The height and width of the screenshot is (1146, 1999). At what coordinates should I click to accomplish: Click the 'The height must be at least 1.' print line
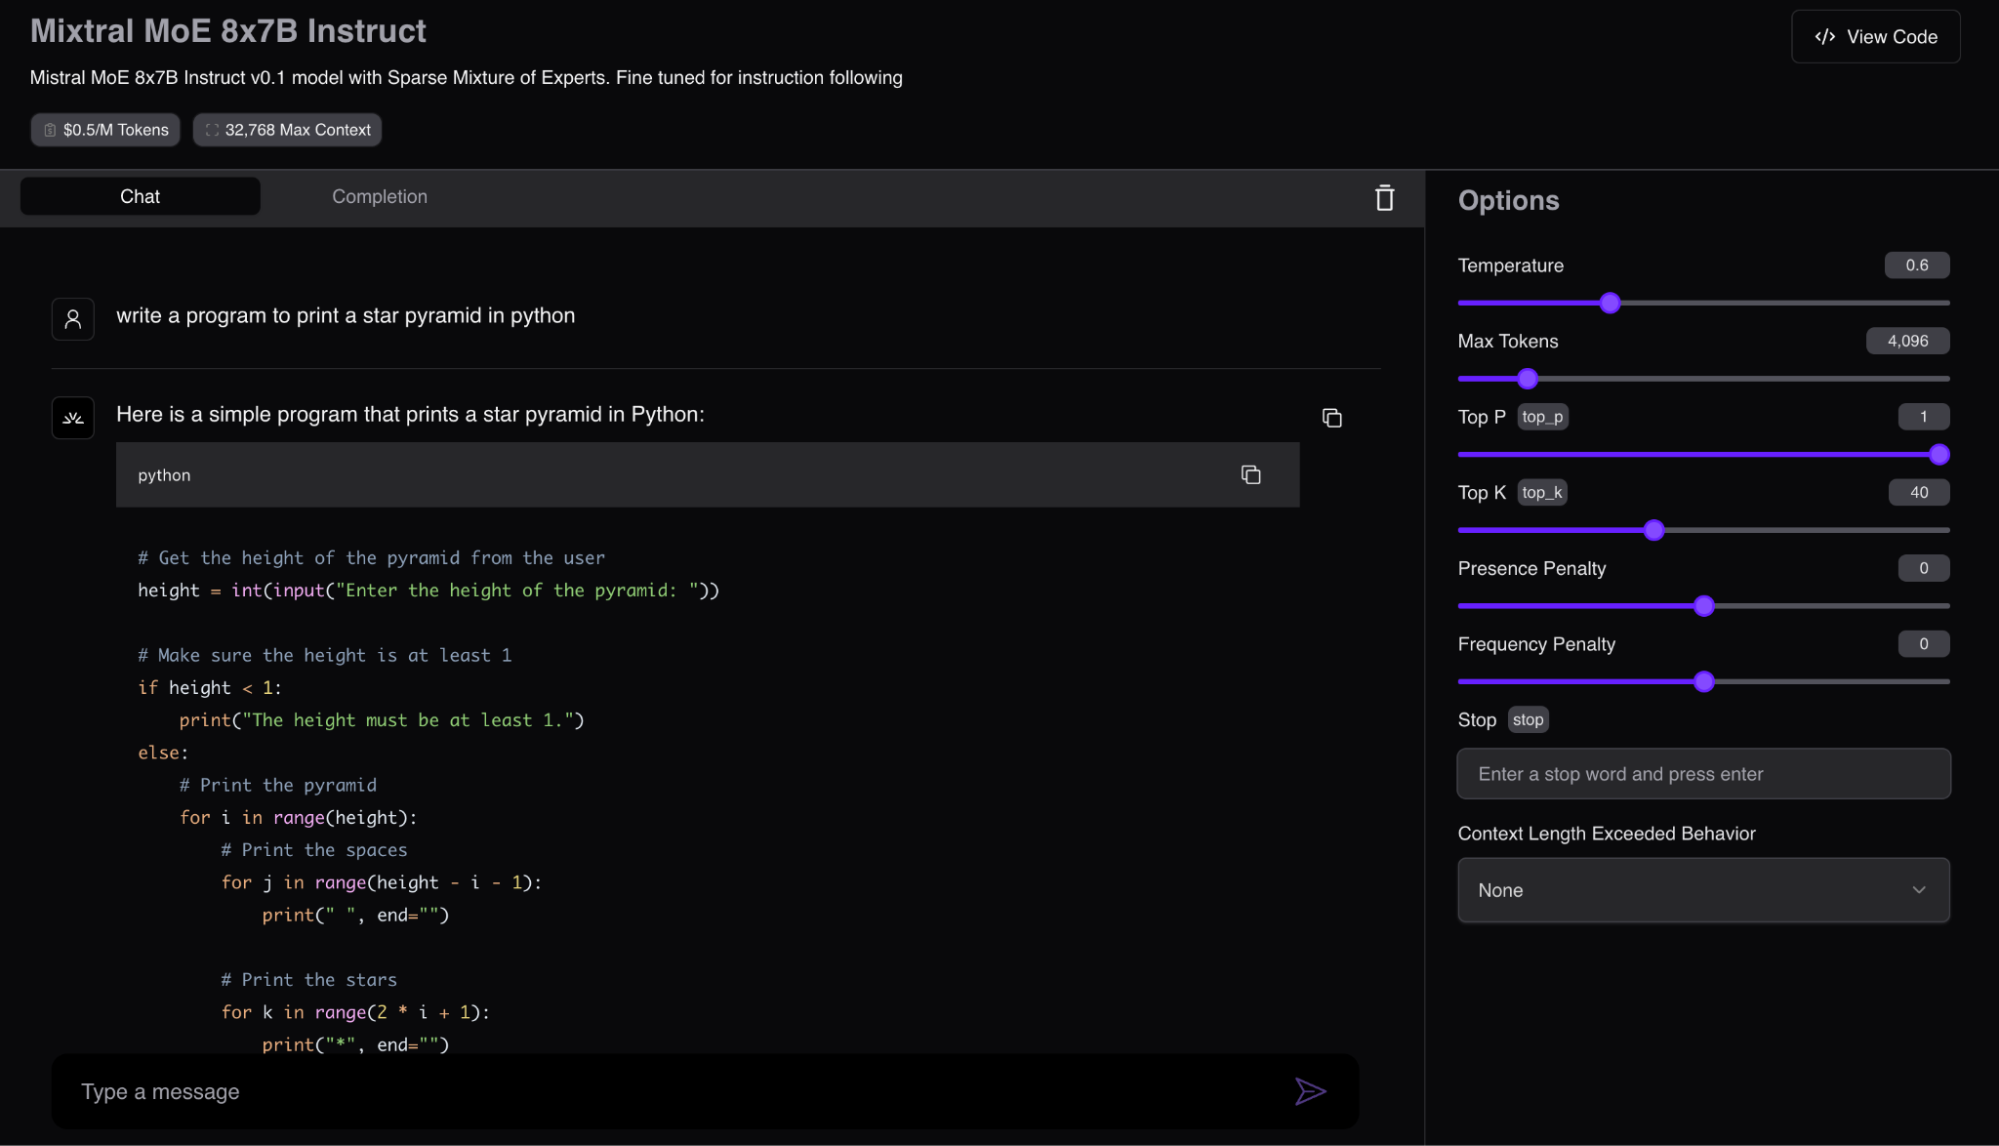click(x=381, y=720)
